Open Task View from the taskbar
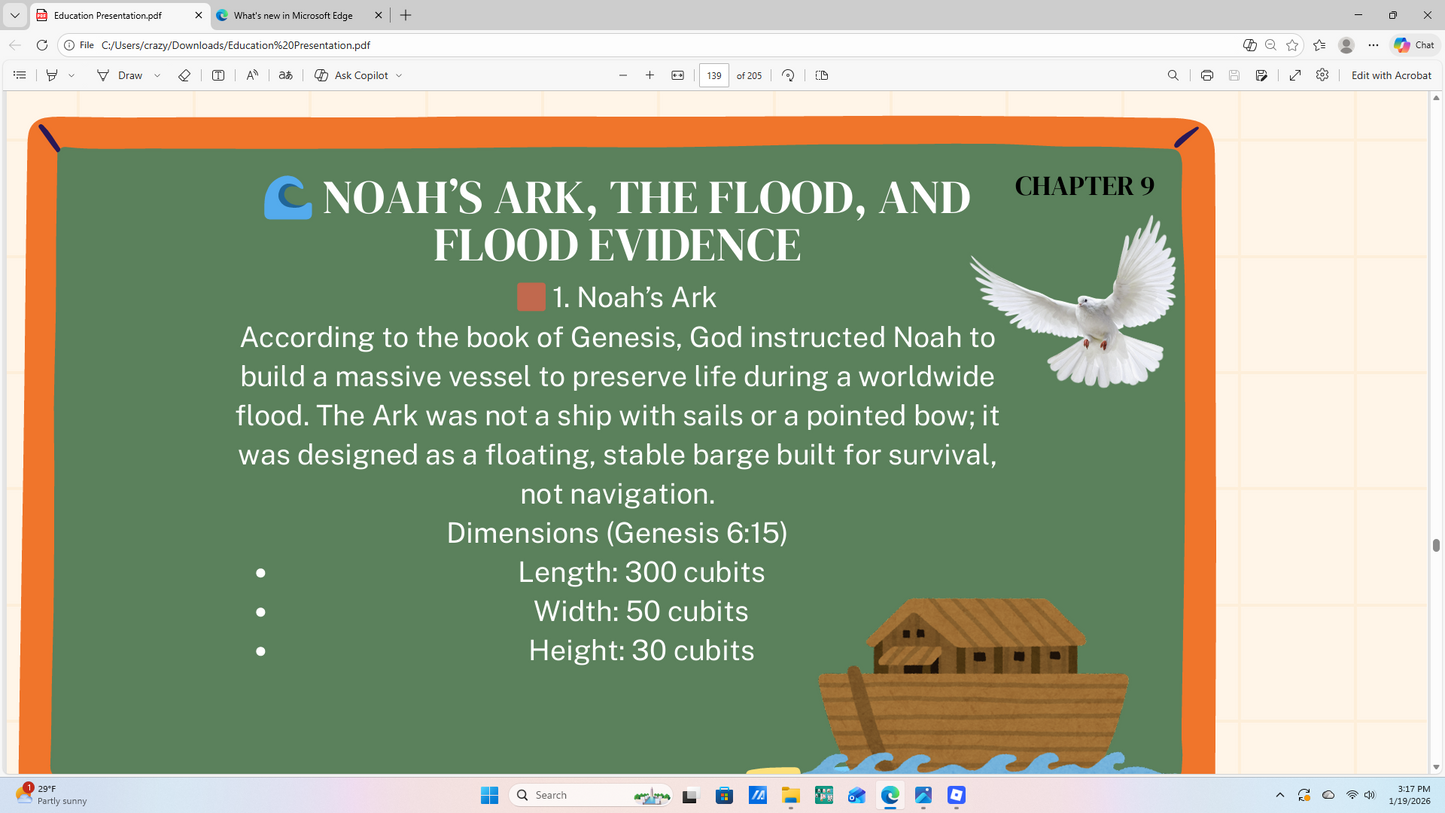 click(x=690, y=795)
